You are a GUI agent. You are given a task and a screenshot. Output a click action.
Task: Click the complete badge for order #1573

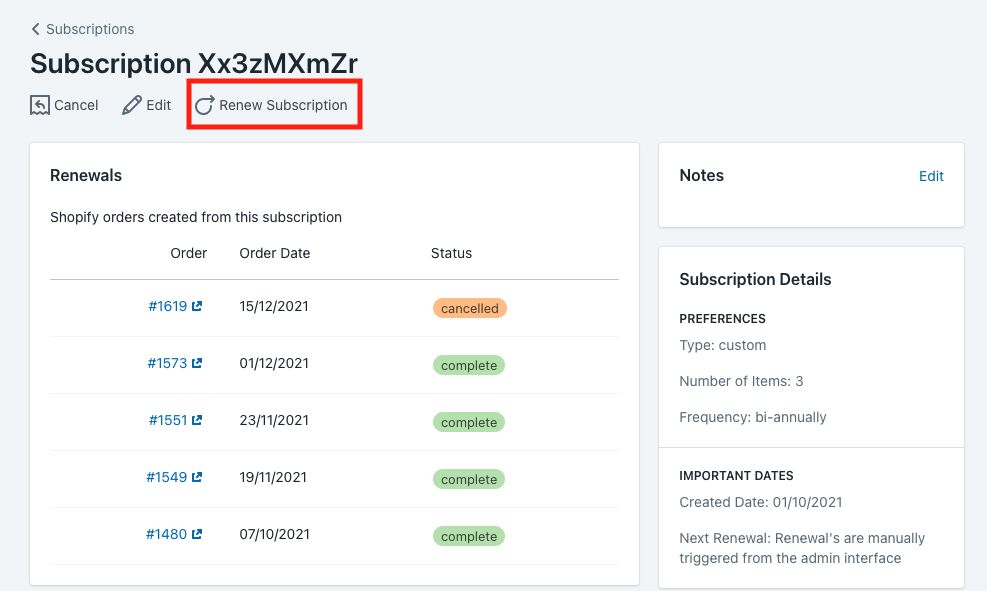point(469,365)
